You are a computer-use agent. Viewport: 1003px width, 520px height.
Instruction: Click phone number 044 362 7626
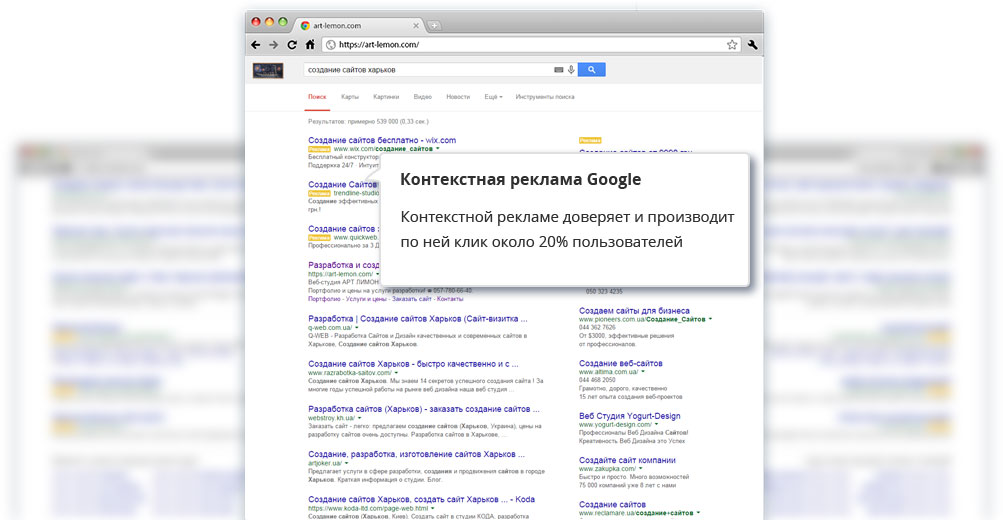597,327
